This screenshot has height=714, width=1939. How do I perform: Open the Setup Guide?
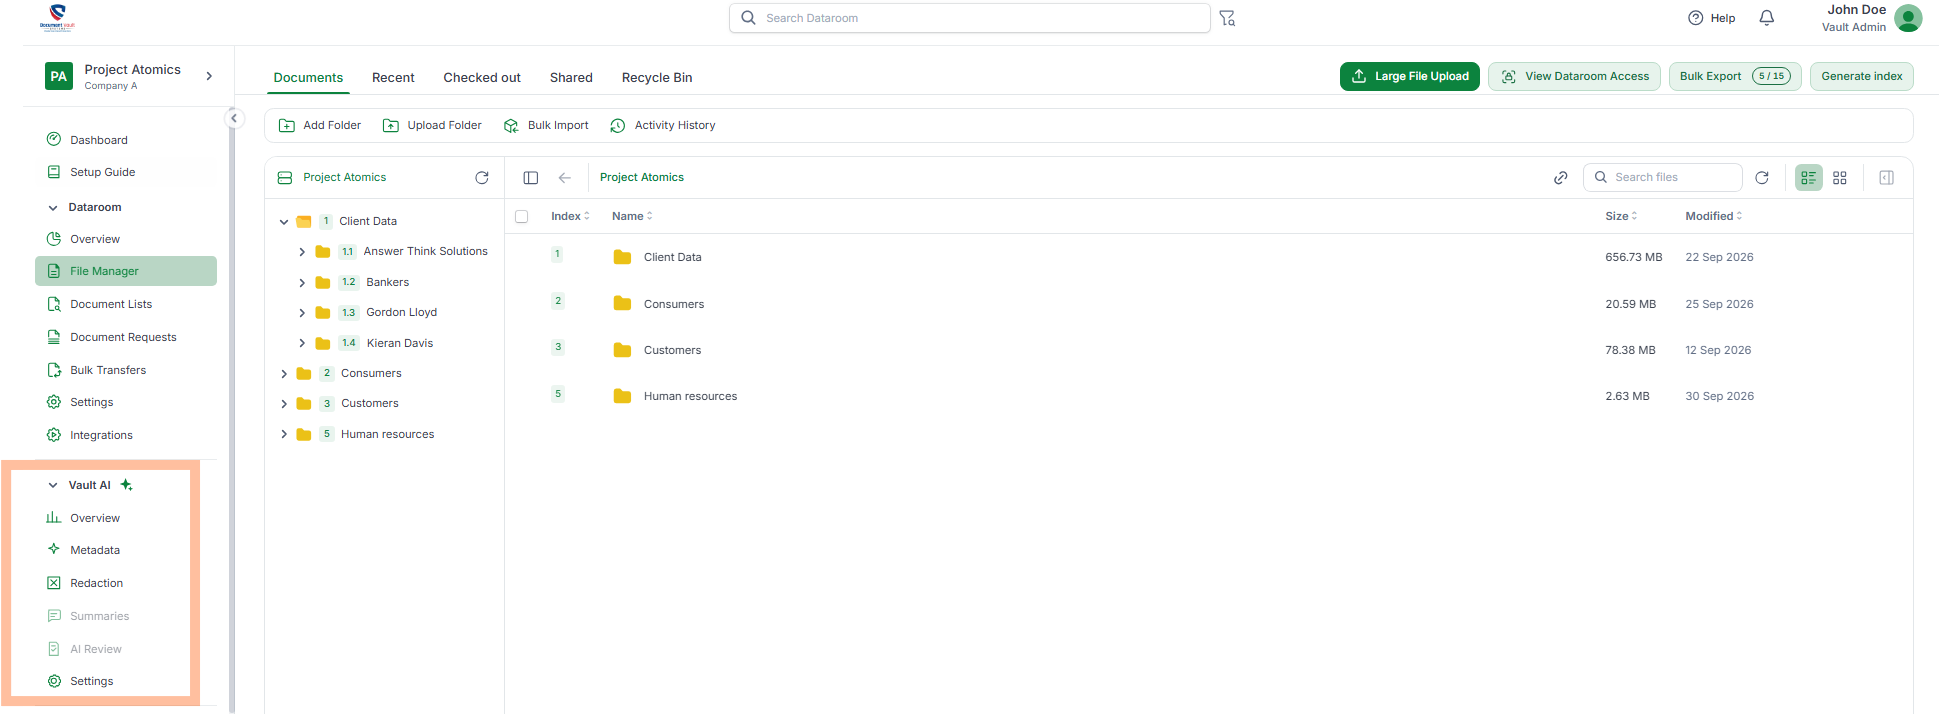pyautogui.click(x=102, y=172)
